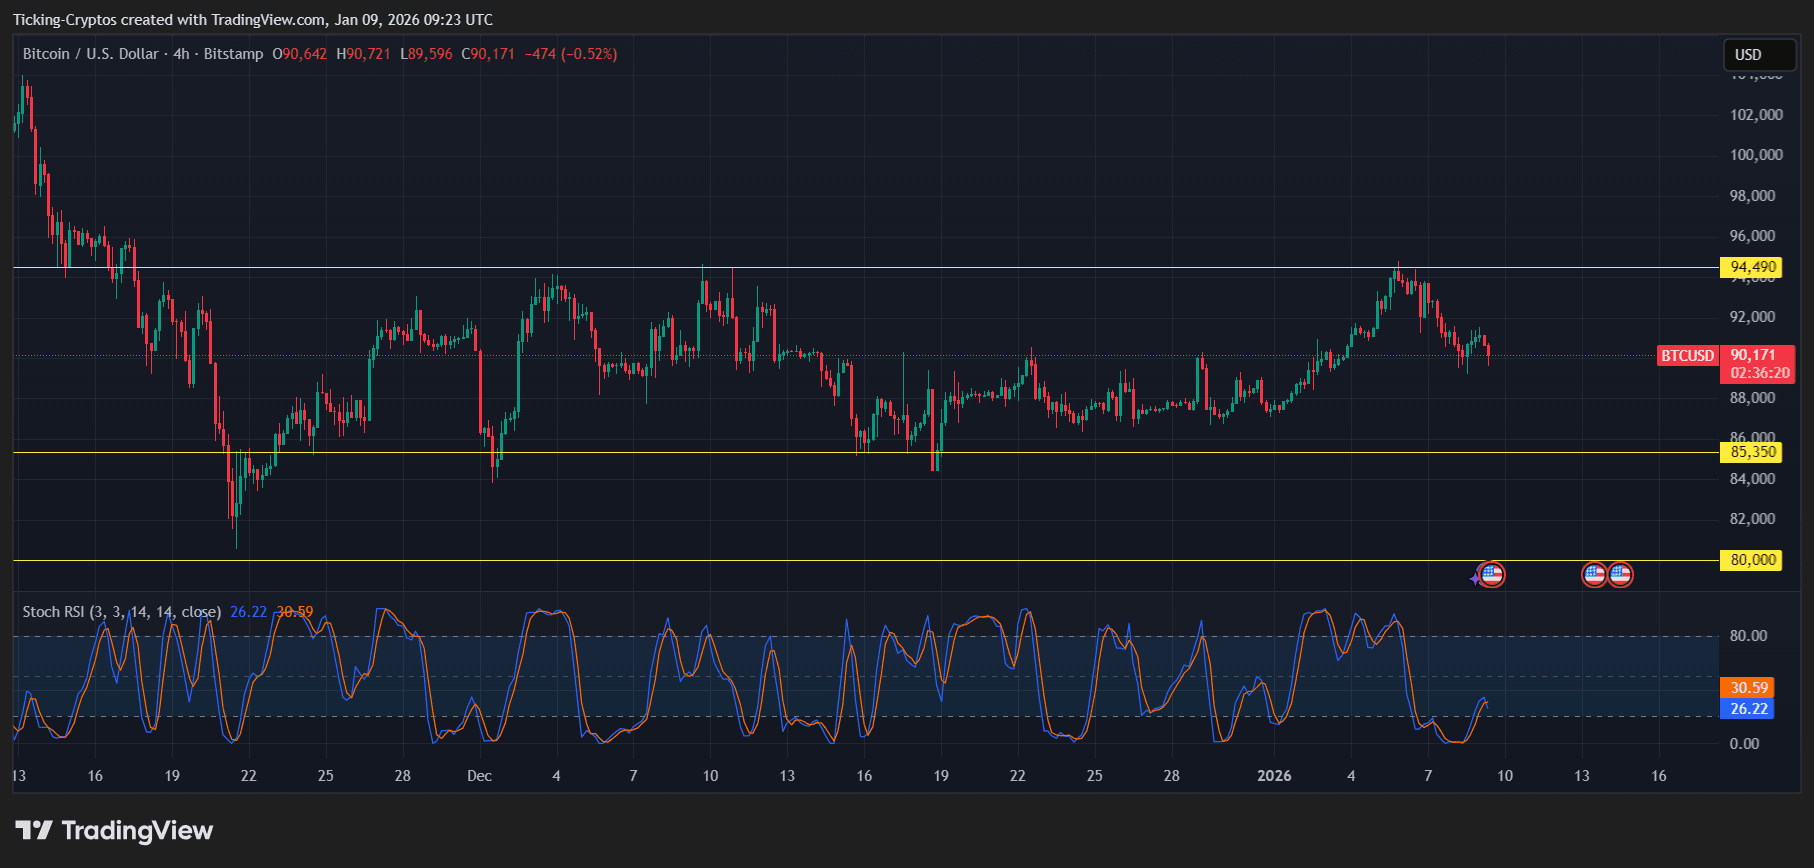
Task: Click the blue 26.22 axis value label
Action: pyautogui.click(x=1748, y=709)
